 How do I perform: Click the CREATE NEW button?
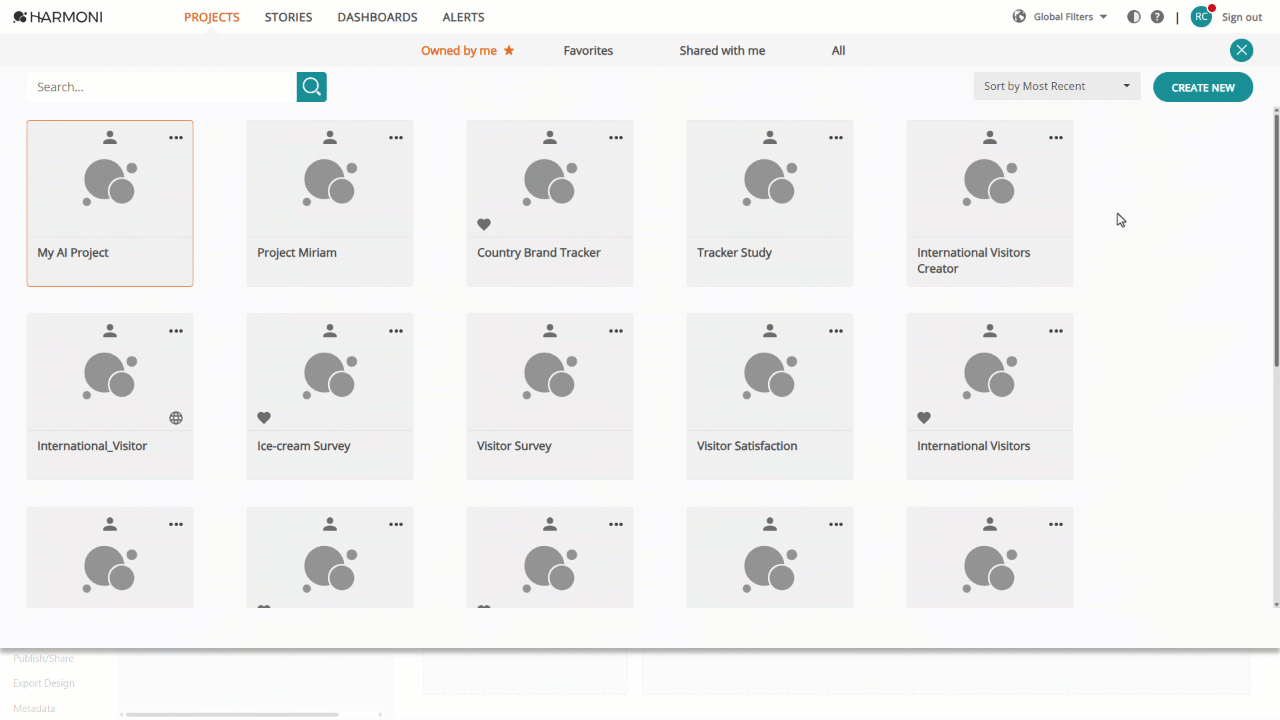(x=1203, y=87)
